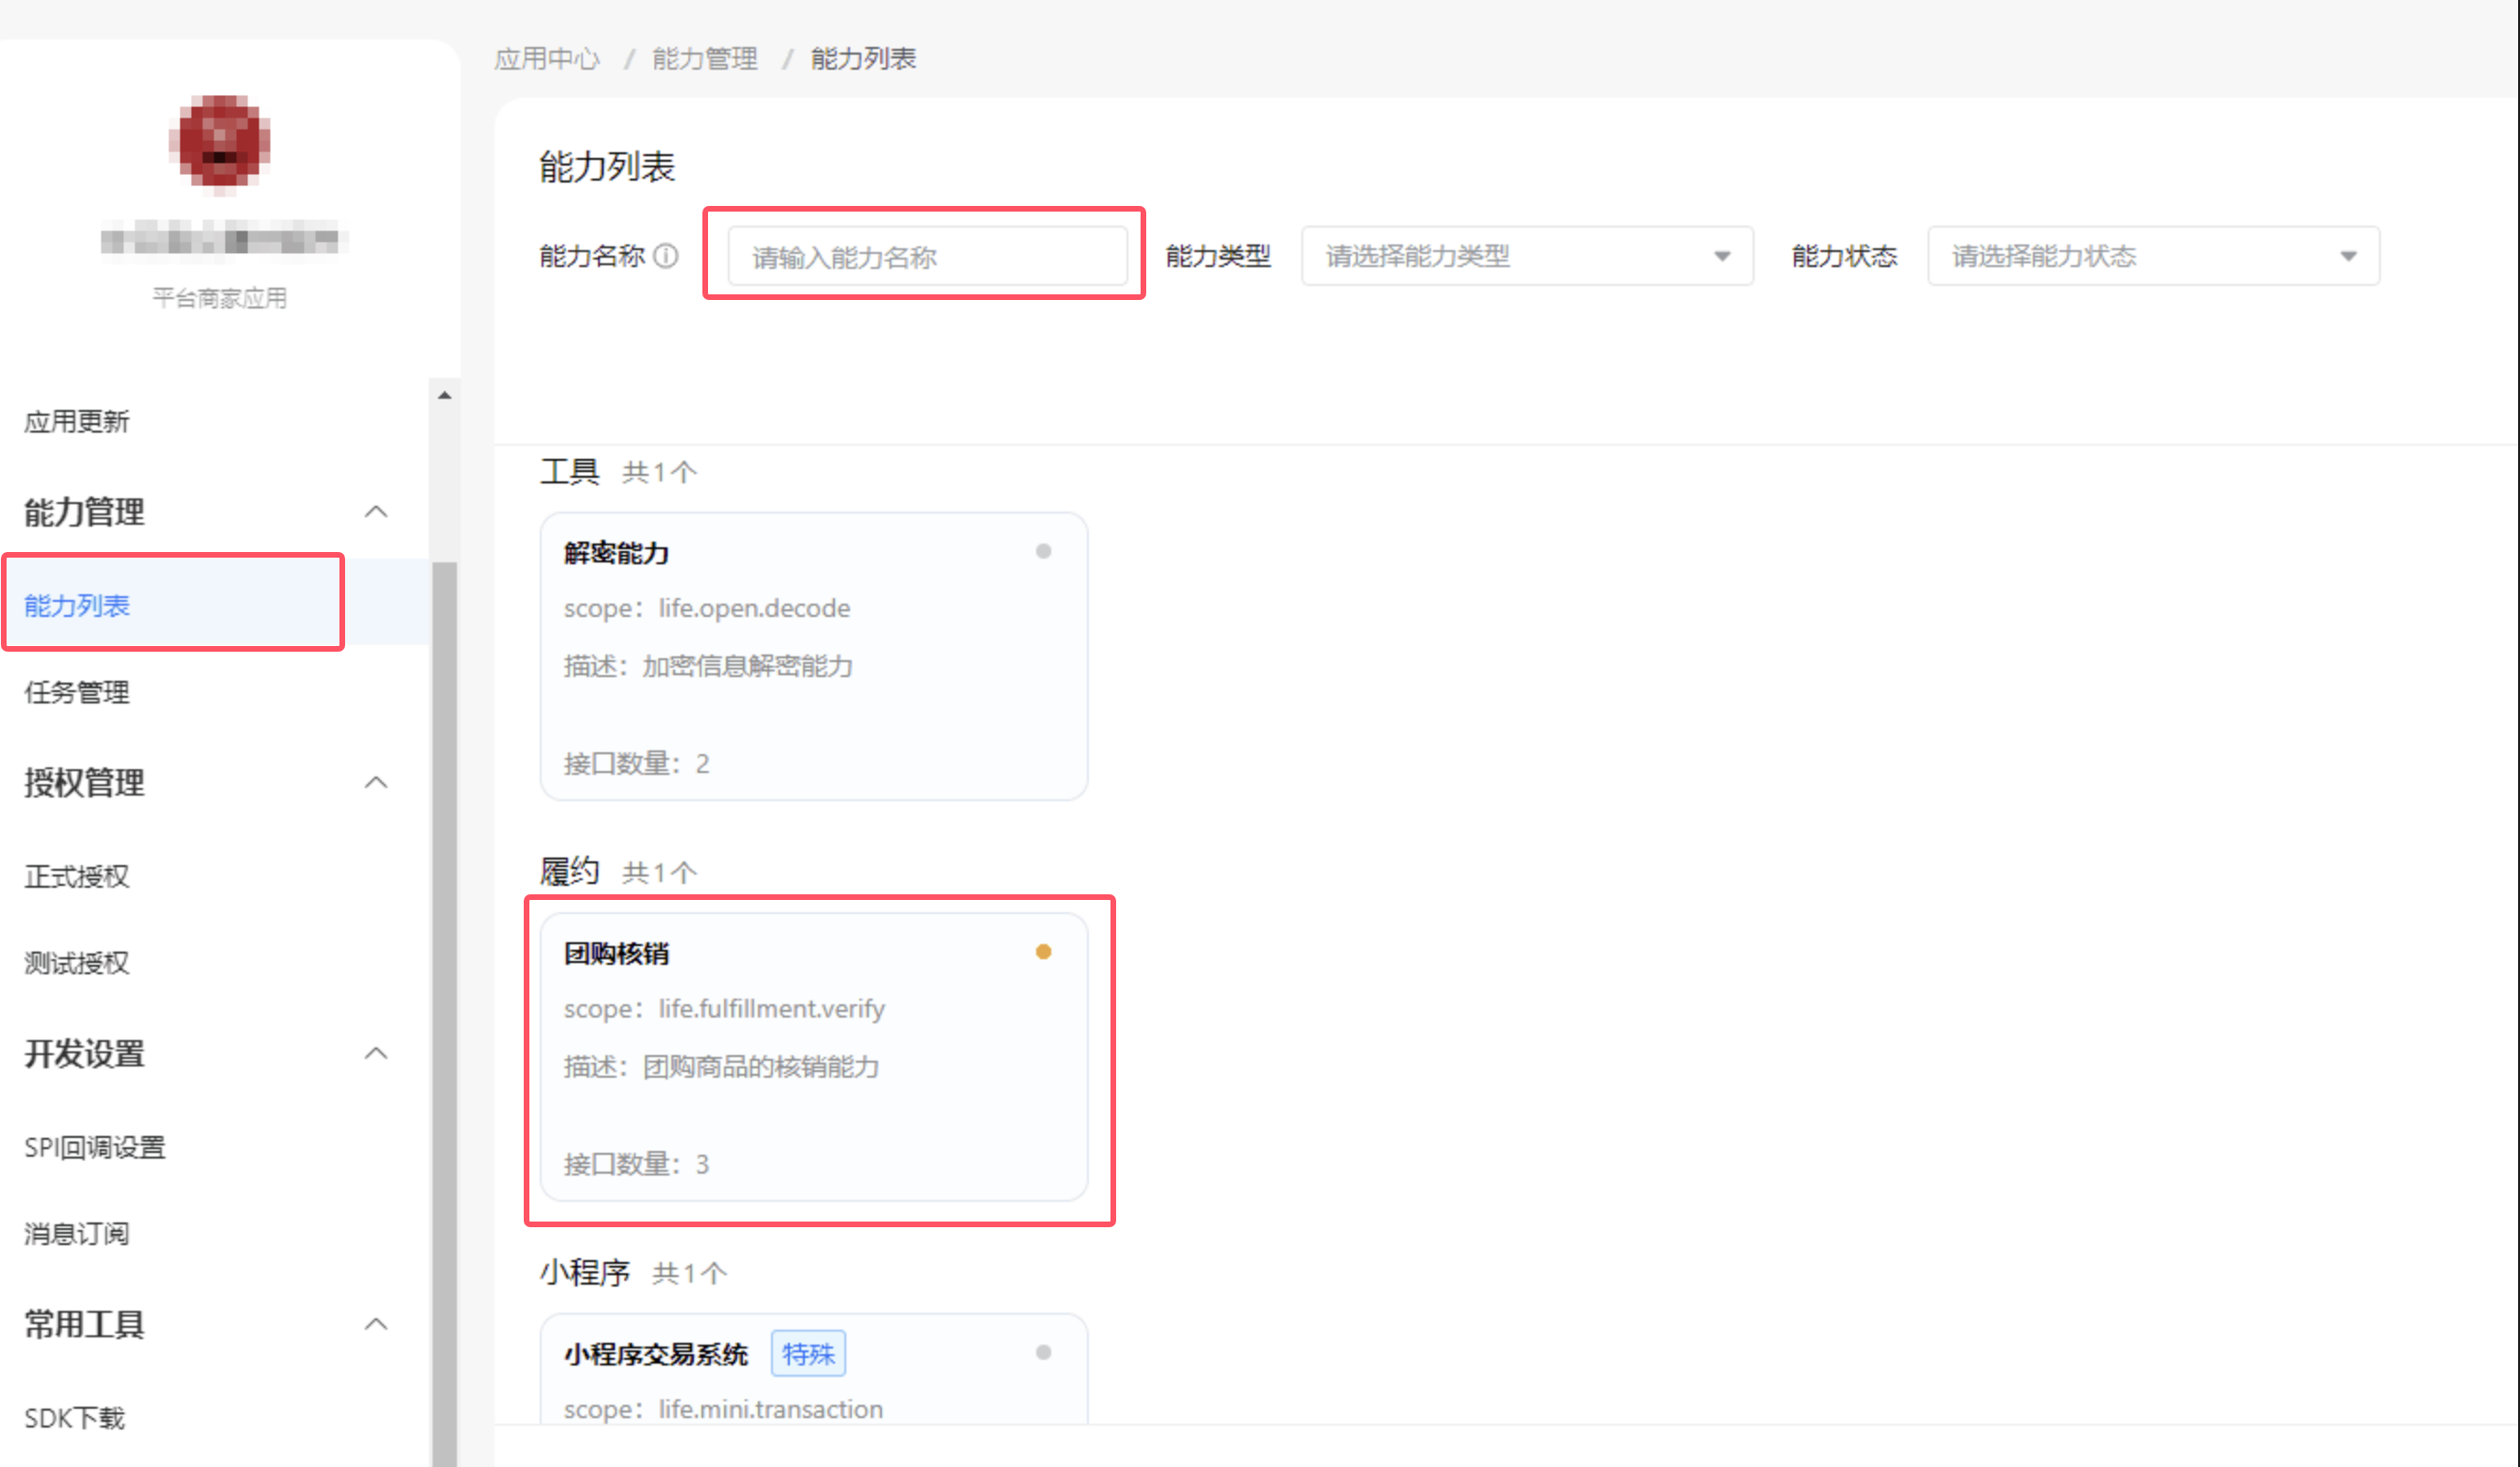2520x1467 pixels.
Task: Click the 能力名称 info icon
Action: pyautogui.click(x=666, y=257)
